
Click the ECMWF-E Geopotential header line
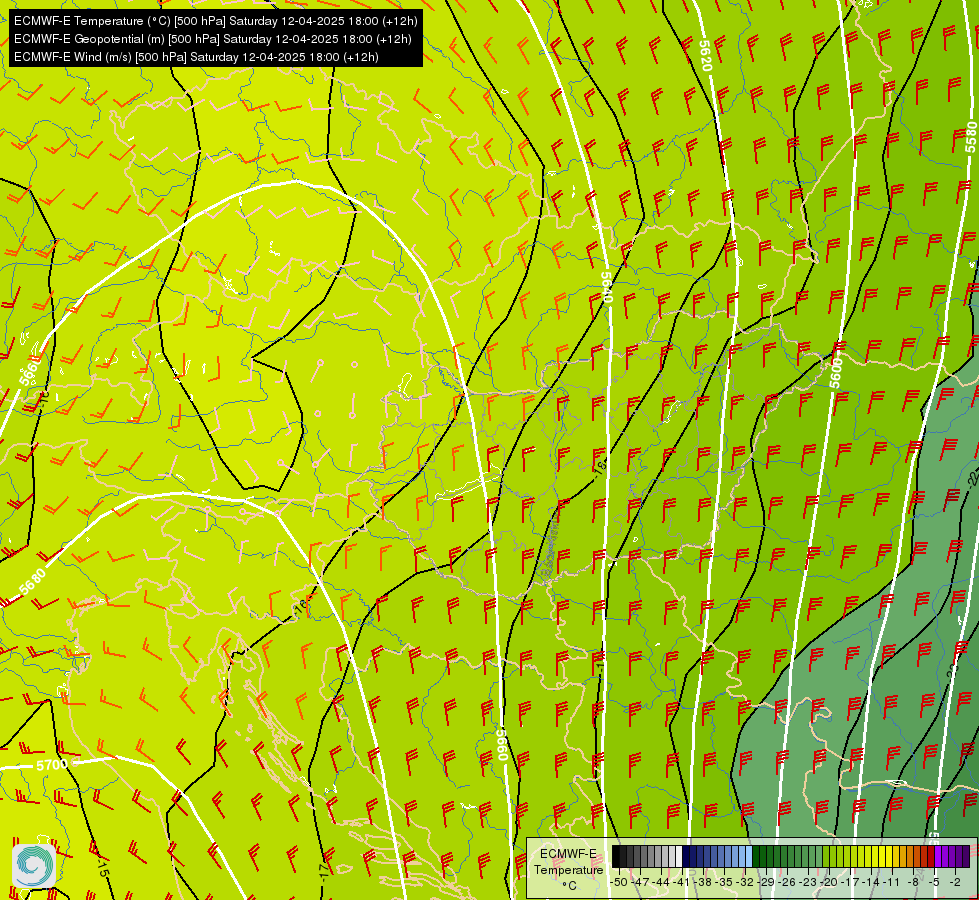click(212, 39)
